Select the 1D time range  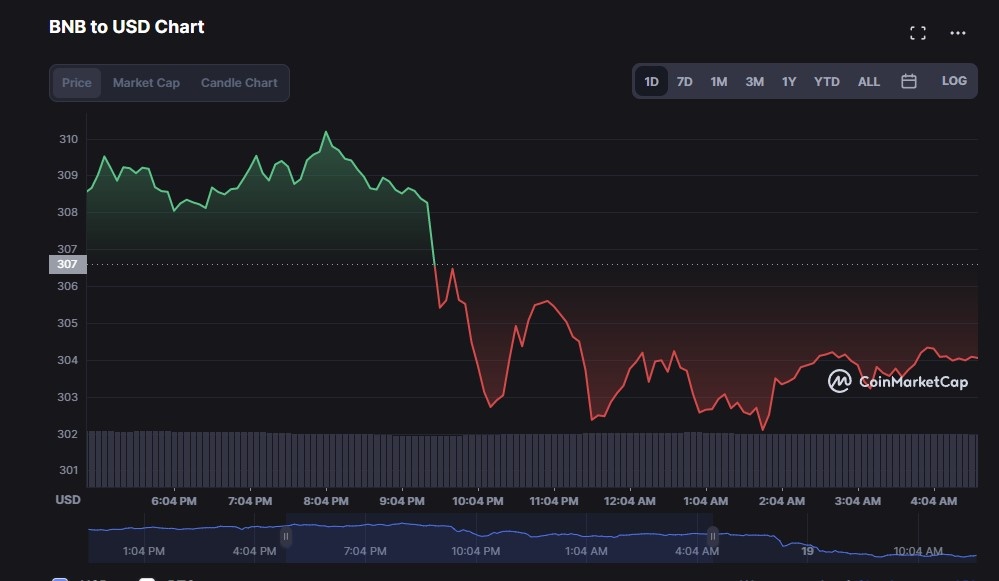[651, 82]
